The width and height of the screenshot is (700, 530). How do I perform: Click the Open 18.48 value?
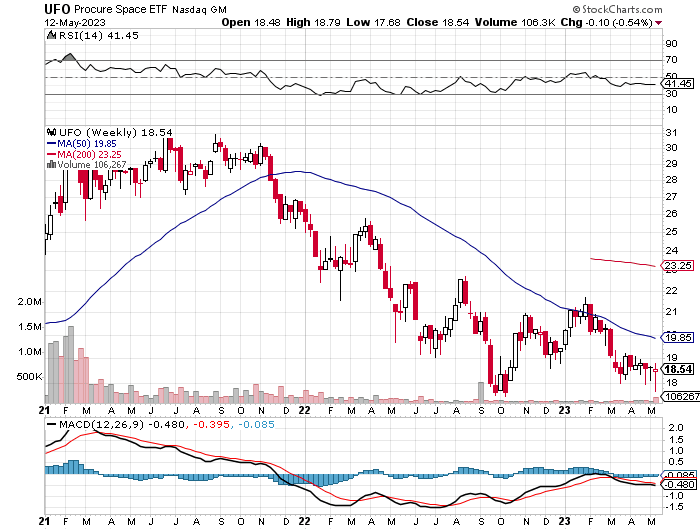(x=251, y=22)
